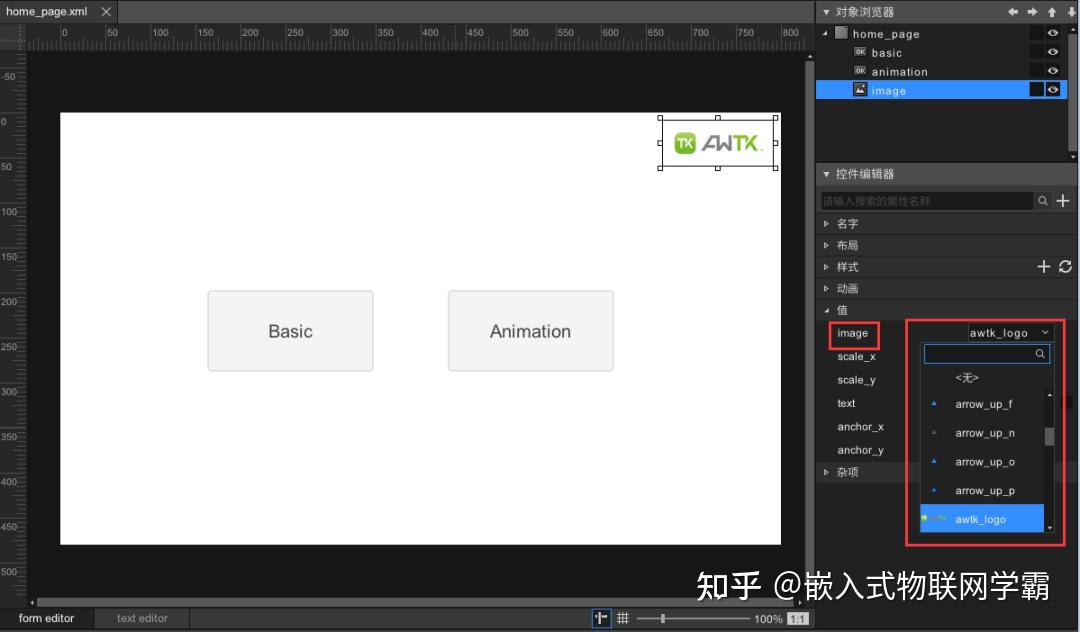1080x632 pixels.
Task: Click the navigate forward arrow in object browser
Action: [1032, 11]
